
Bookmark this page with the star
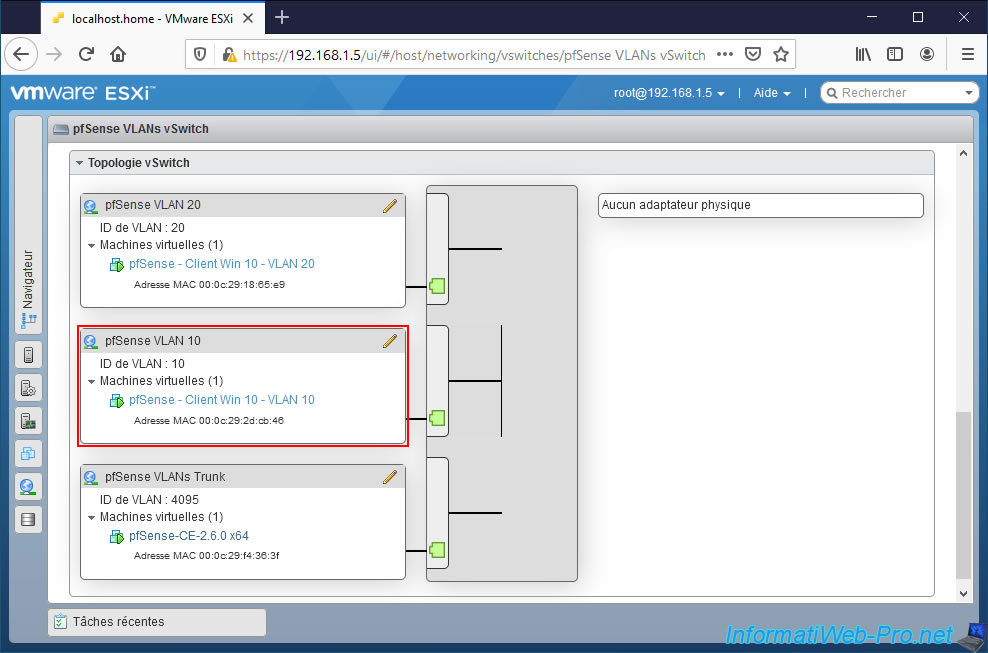pyautogui.click(x=781, y=54)
